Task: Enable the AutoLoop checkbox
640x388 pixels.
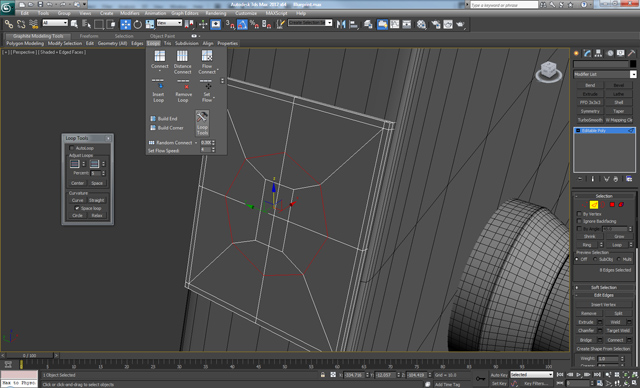Action: pyautogui.click(x=72, y=148)
